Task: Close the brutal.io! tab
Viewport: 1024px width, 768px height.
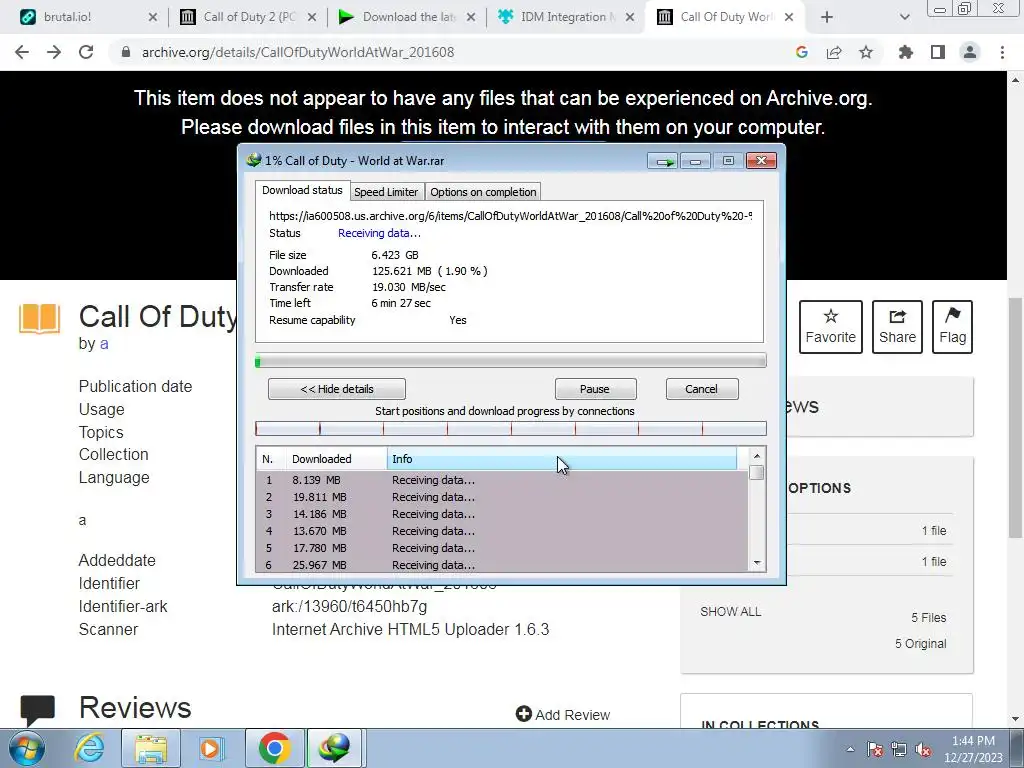Action: pyautogui.click(x=153, y=17)
